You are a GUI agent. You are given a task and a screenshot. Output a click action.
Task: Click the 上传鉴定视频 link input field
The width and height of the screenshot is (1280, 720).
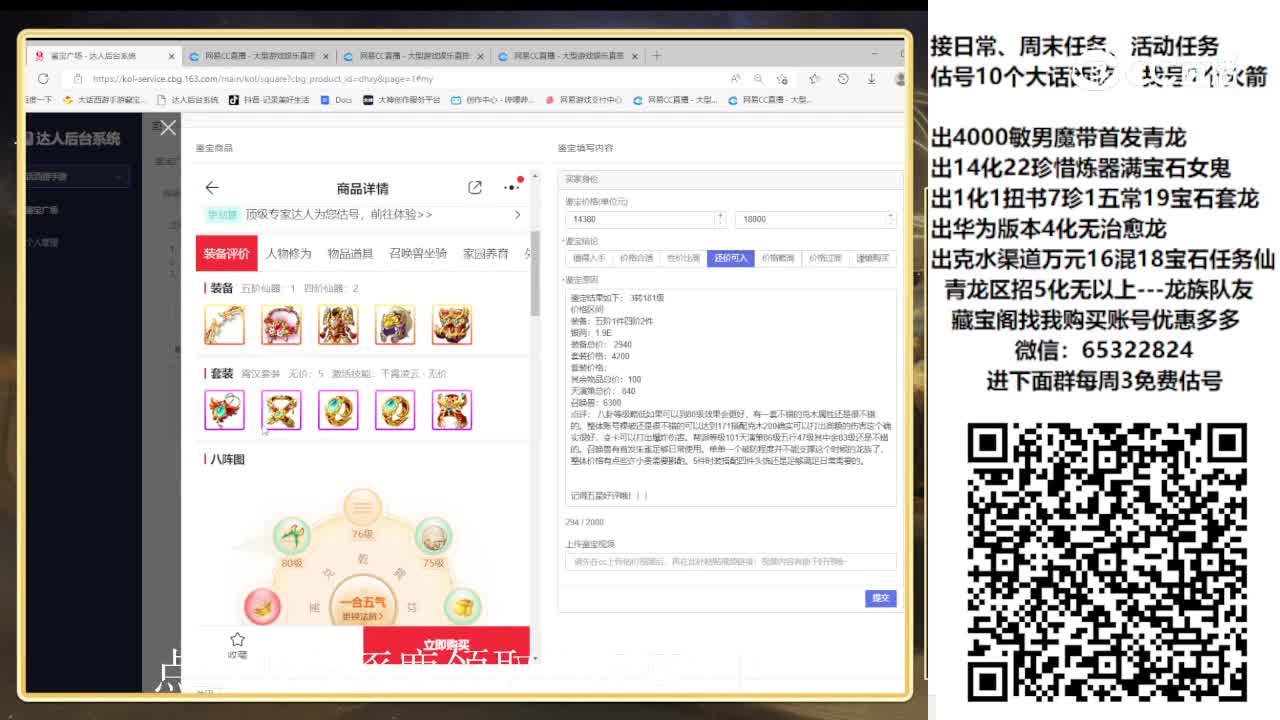pos(730,562)
